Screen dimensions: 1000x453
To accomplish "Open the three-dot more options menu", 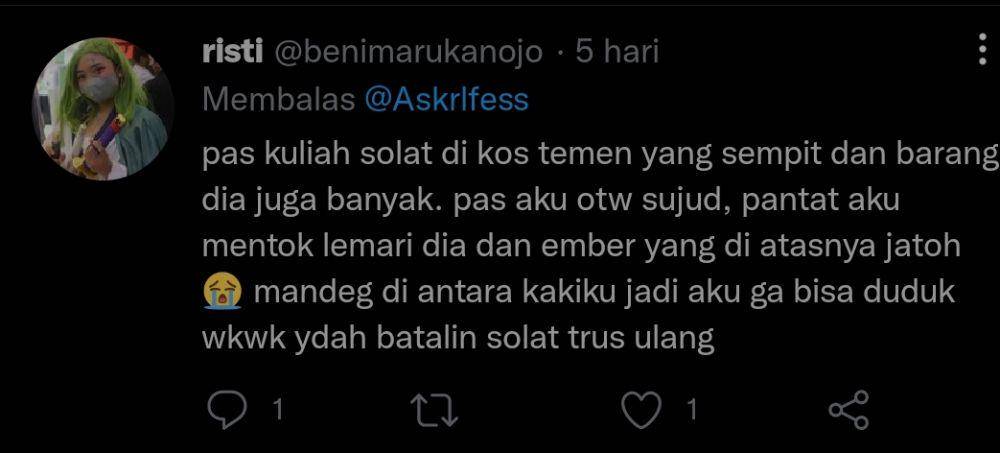I will click(983, 51).
